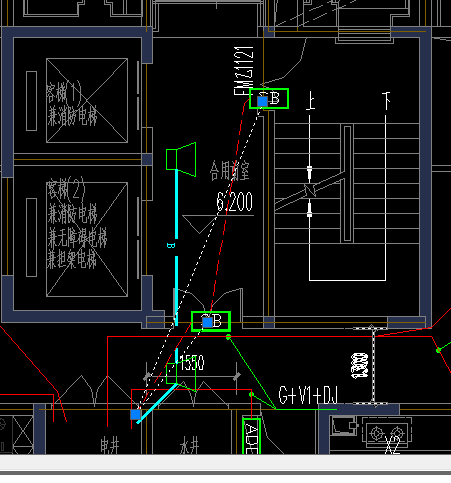Screen dimensions: 451x483
Task: Select the dimension text 1550
Action: [192, 363]
